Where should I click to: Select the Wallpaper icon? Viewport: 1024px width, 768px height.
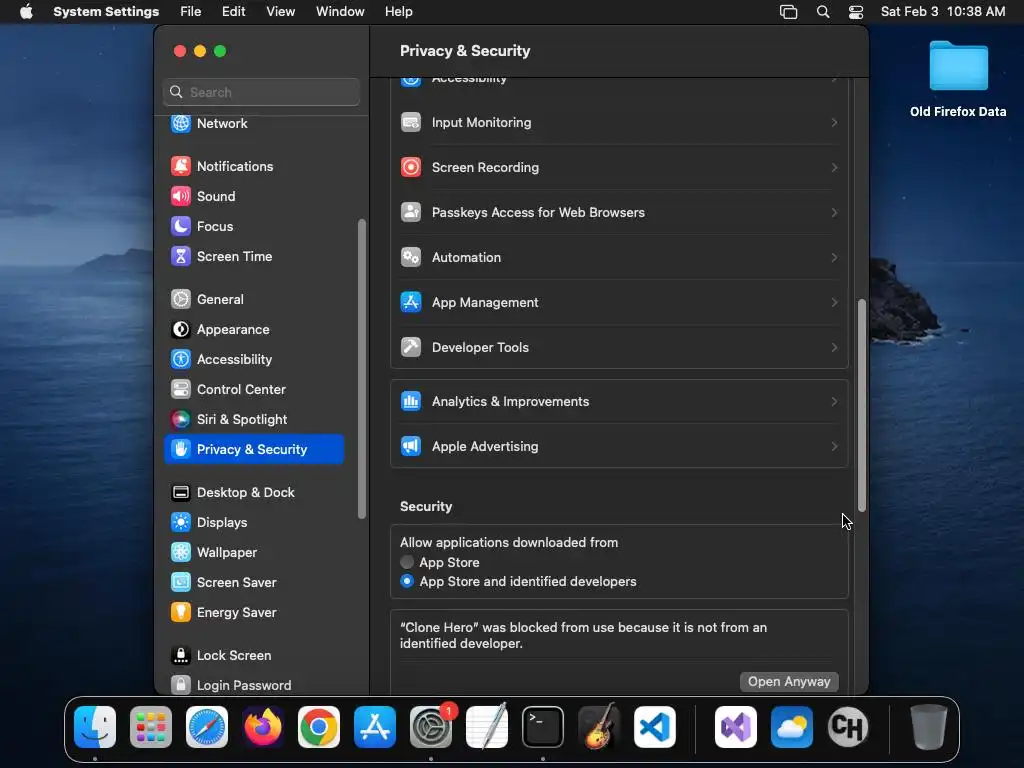[181, 552]
